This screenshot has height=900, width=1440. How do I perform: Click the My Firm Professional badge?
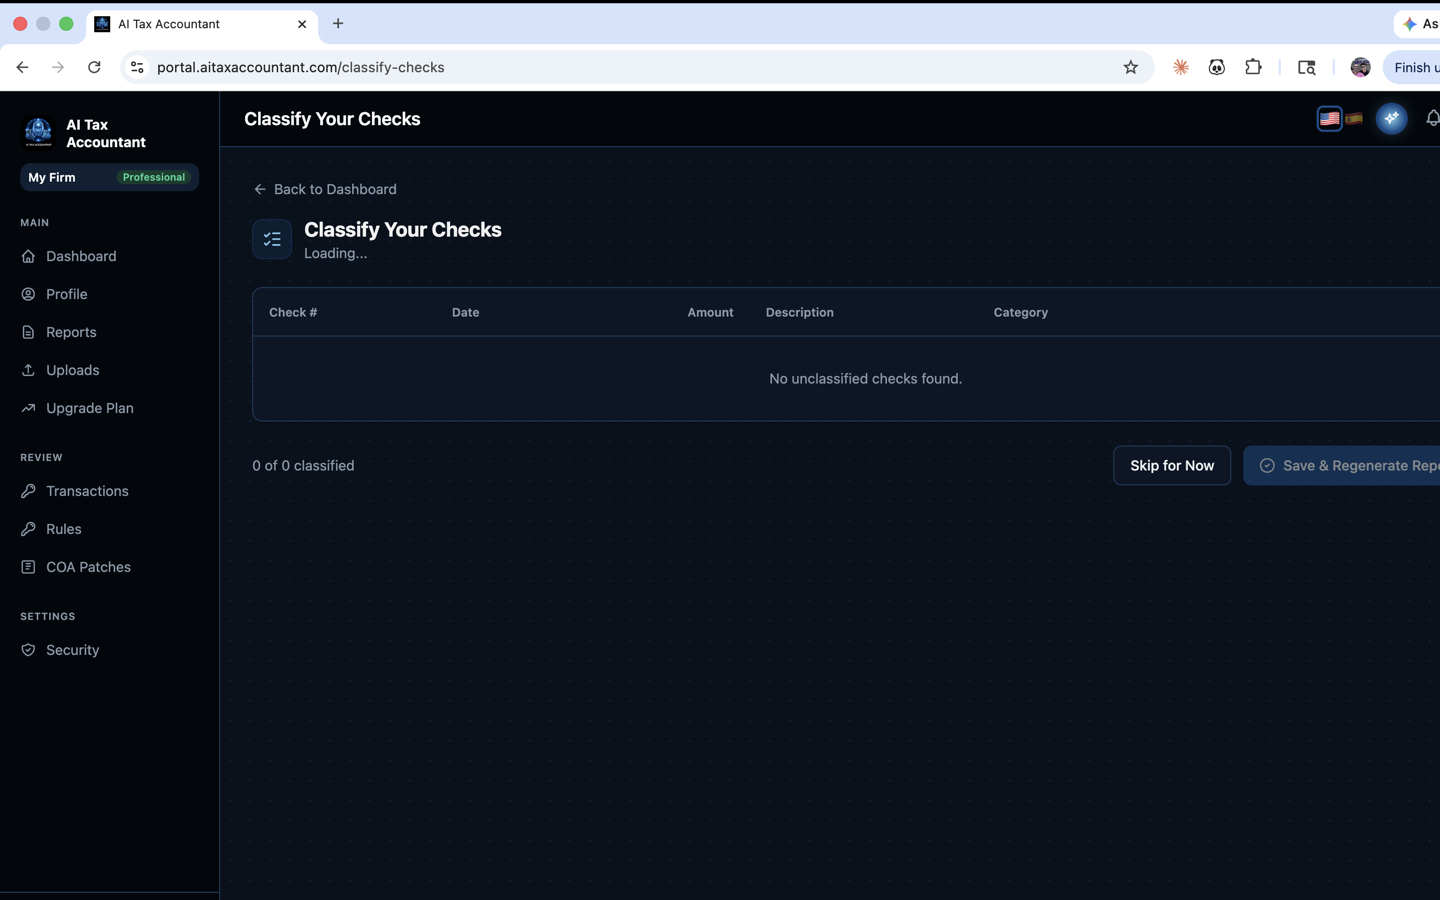coord(109,177)
